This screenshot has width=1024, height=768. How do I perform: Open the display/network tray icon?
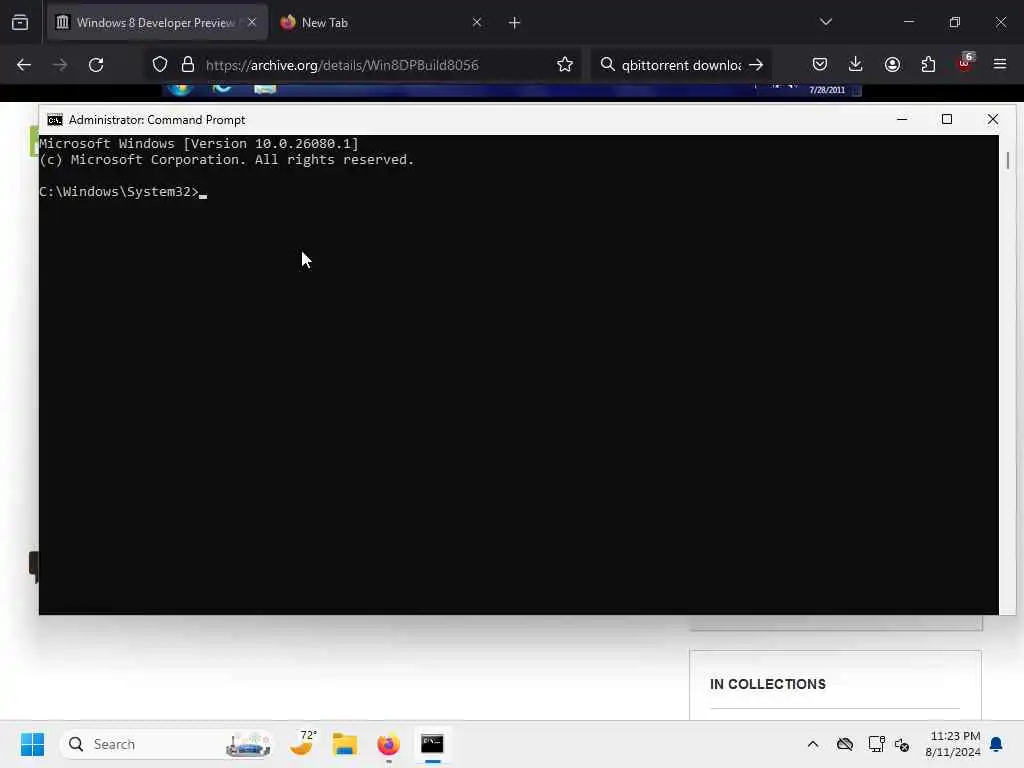[x=876, y=744]
